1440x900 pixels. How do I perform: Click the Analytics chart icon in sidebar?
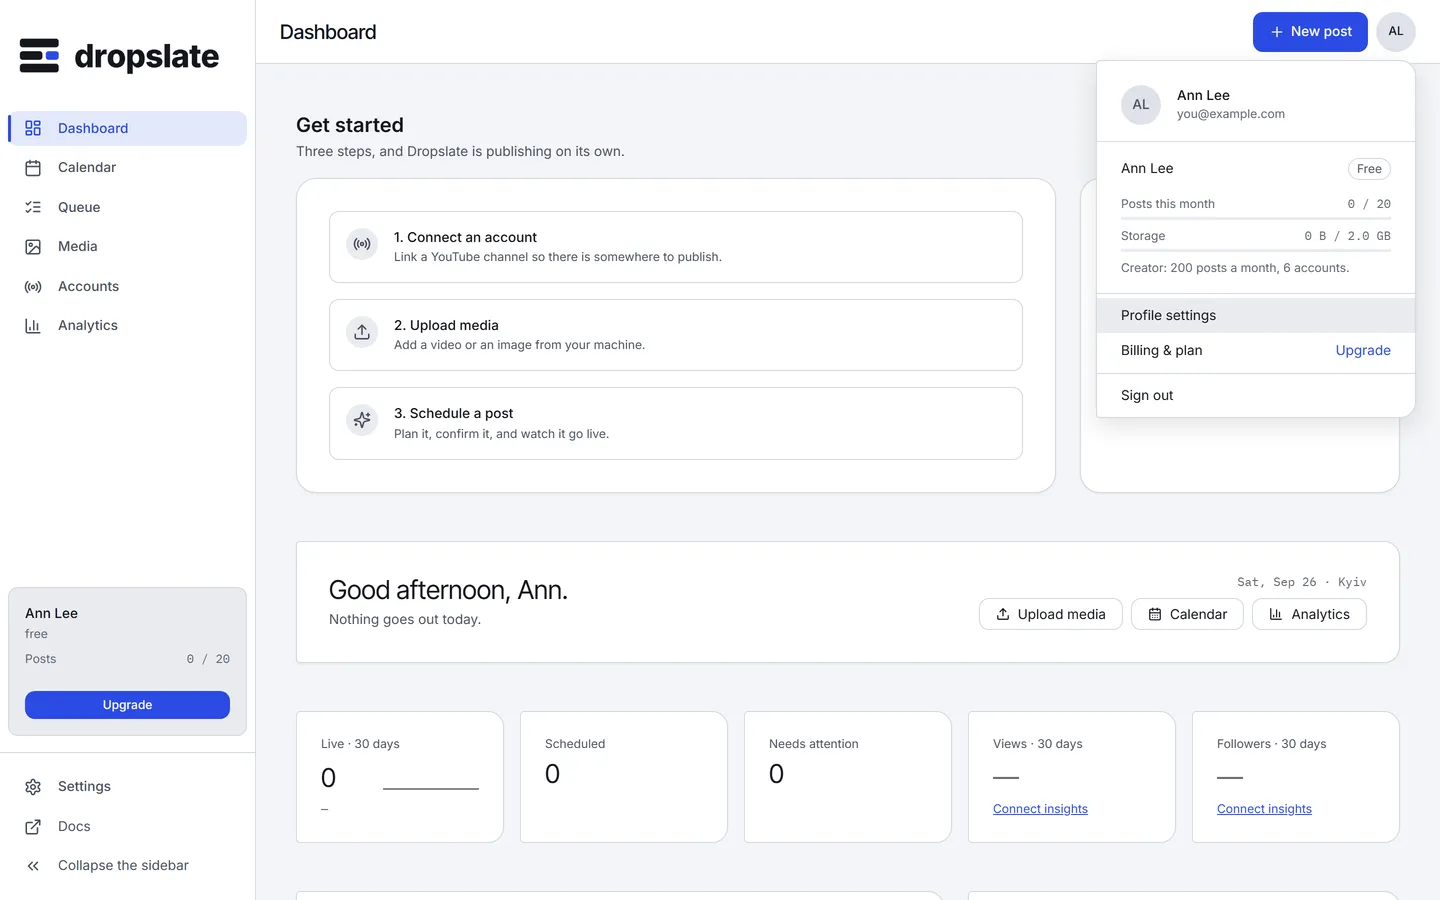[x=33, y=326]
